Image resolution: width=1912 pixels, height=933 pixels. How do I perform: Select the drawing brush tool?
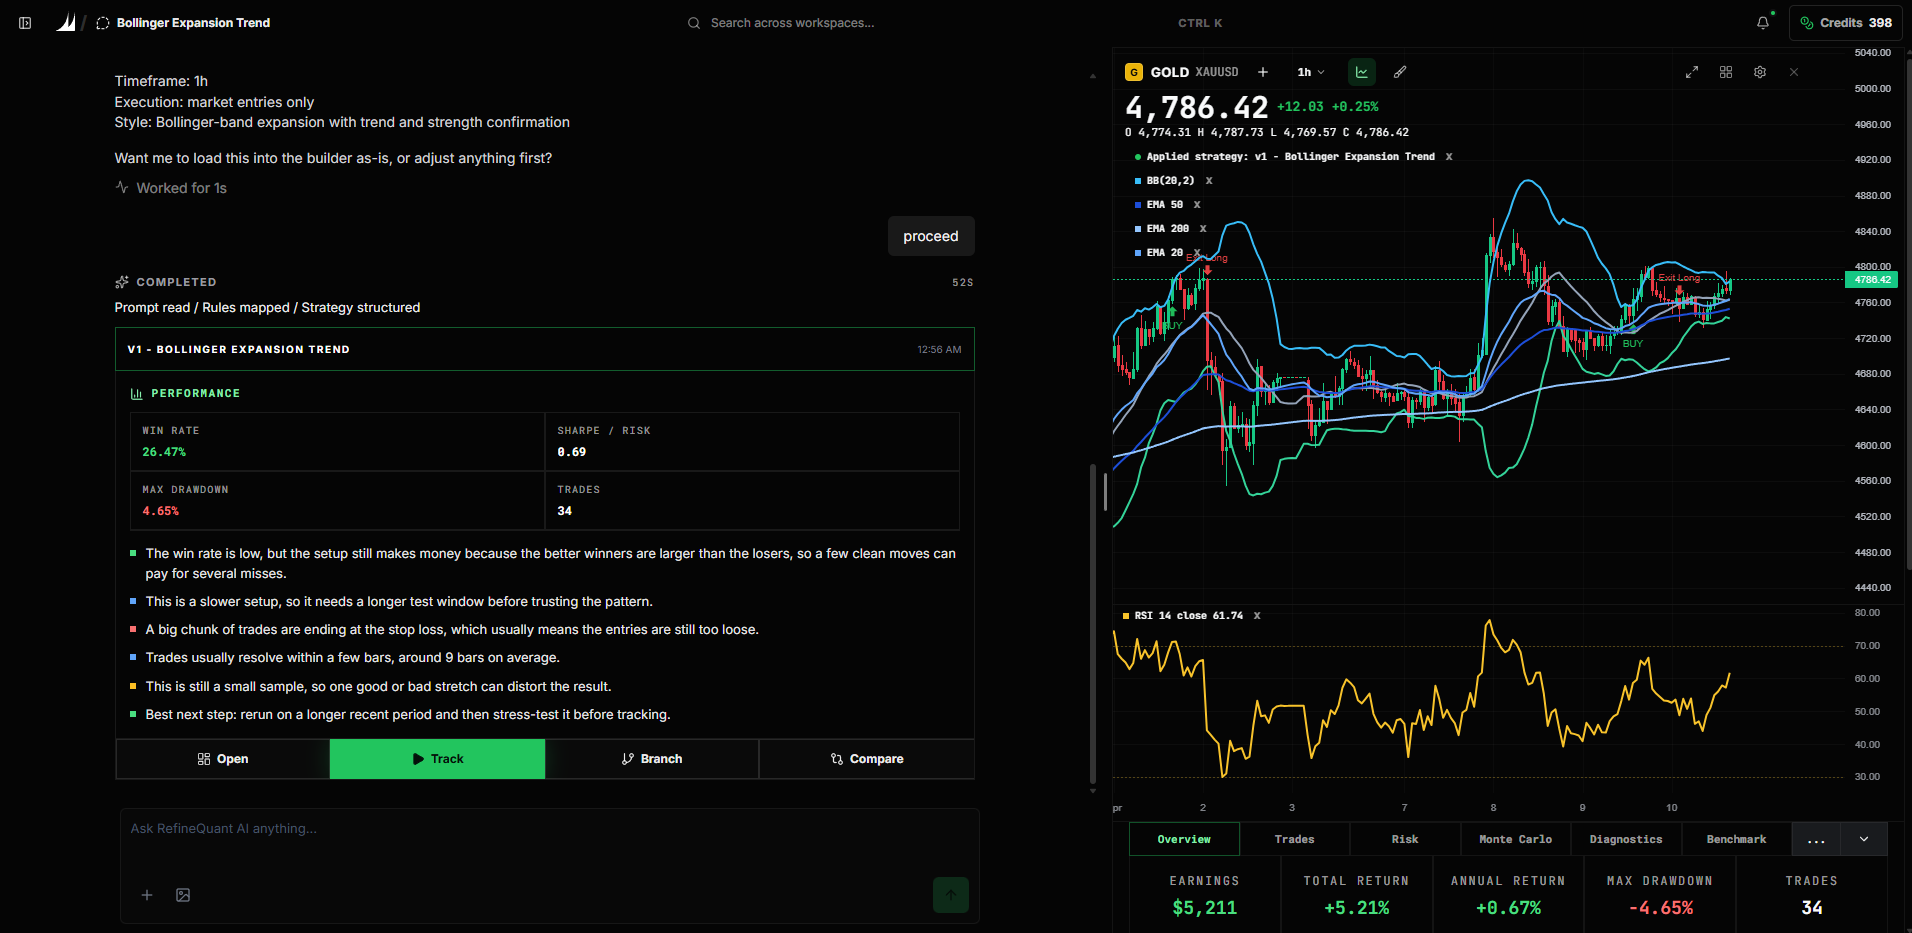1400,72
